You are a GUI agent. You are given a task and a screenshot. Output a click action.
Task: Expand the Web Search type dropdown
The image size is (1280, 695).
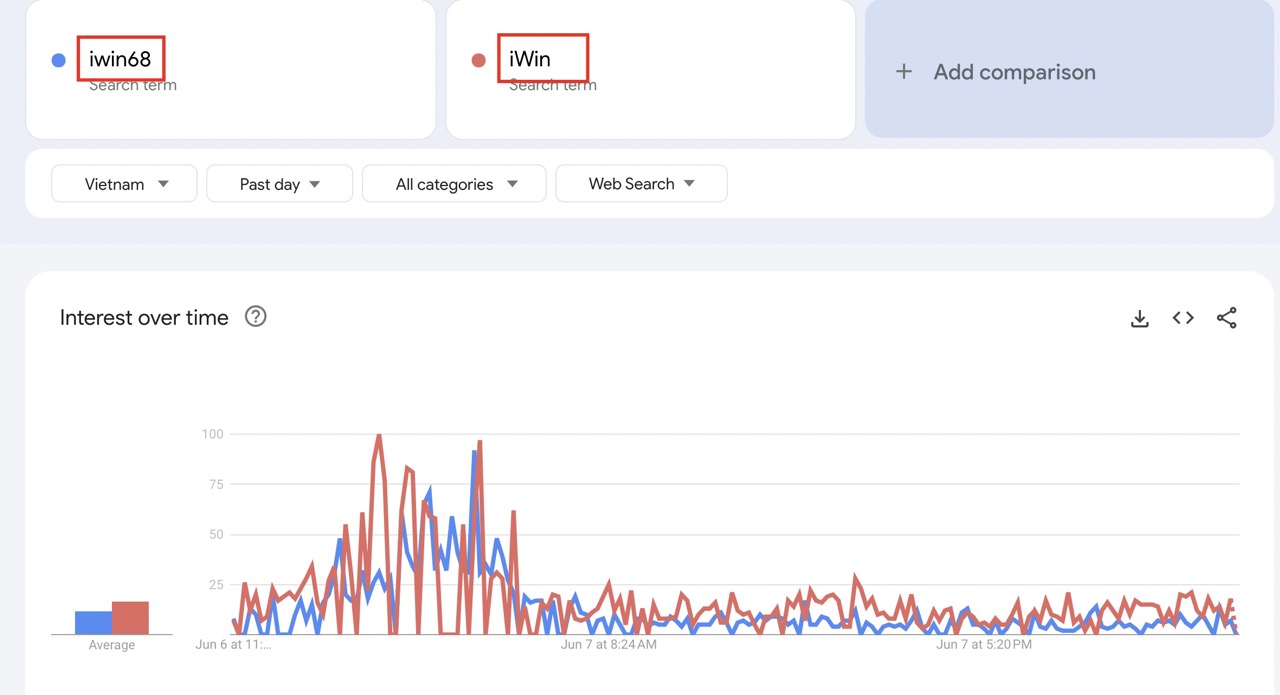[641, 184]
